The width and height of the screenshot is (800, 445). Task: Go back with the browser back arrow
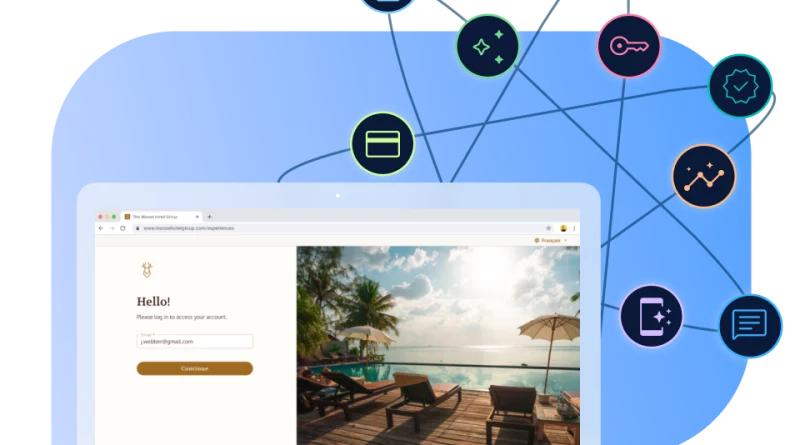(x=101, y=228)
